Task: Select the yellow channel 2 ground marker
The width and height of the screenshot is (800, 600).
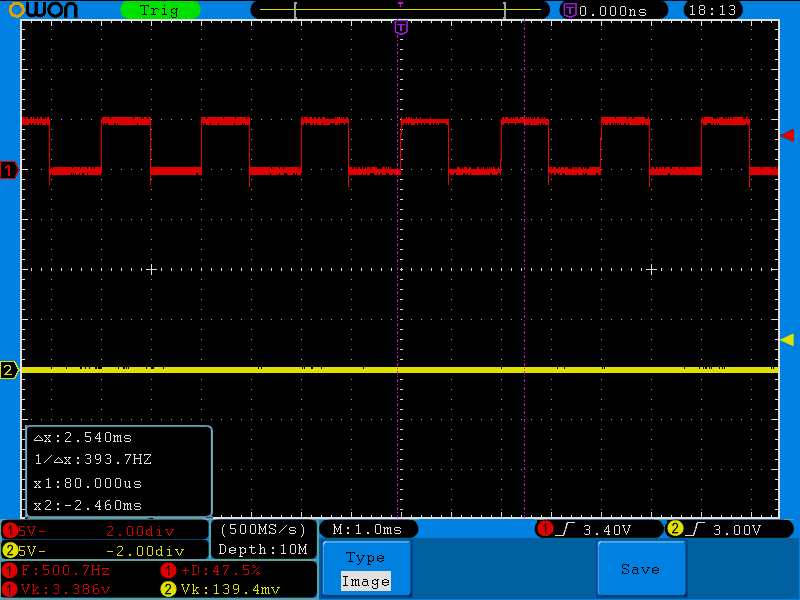Action: (x=9, y=371)
